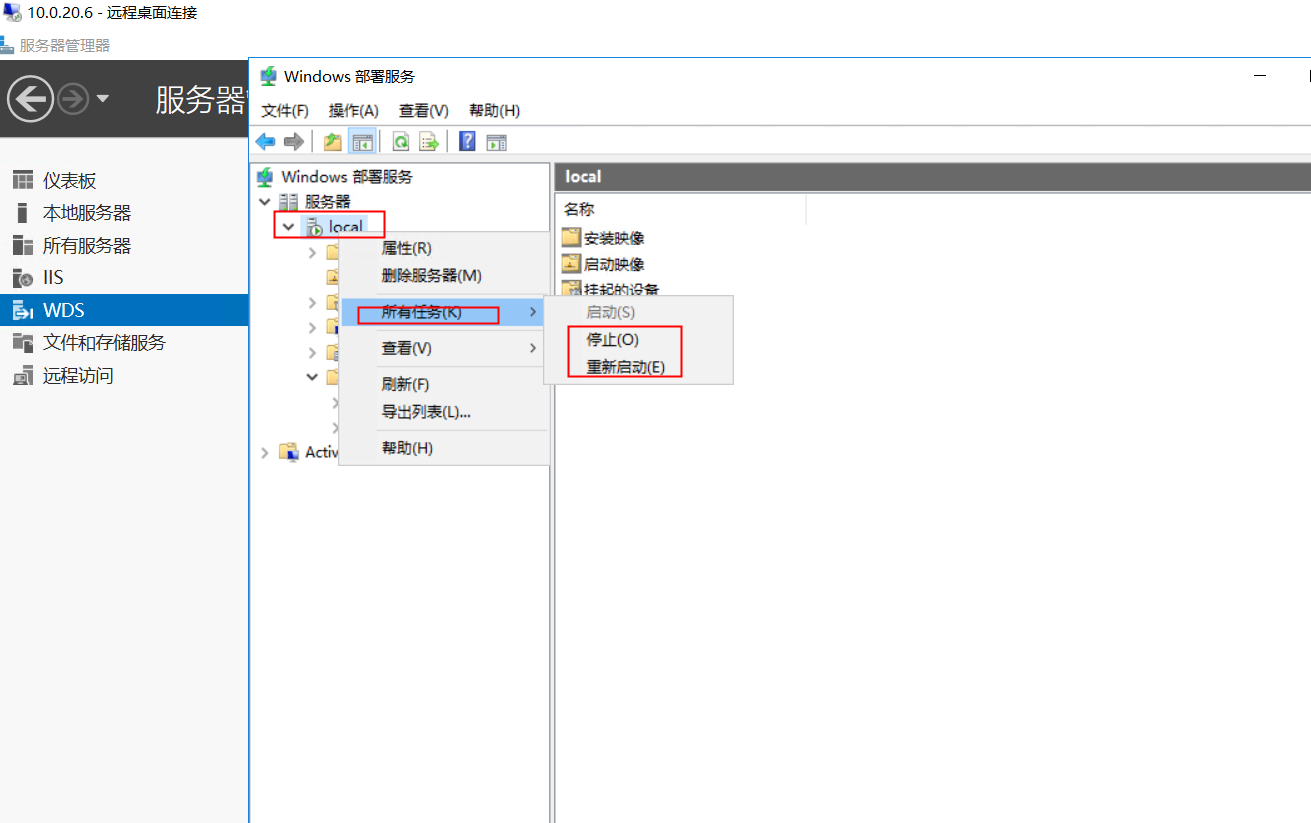
Task: Open the 帮助(H) menu in the menu bar
Action: (494, 110)
